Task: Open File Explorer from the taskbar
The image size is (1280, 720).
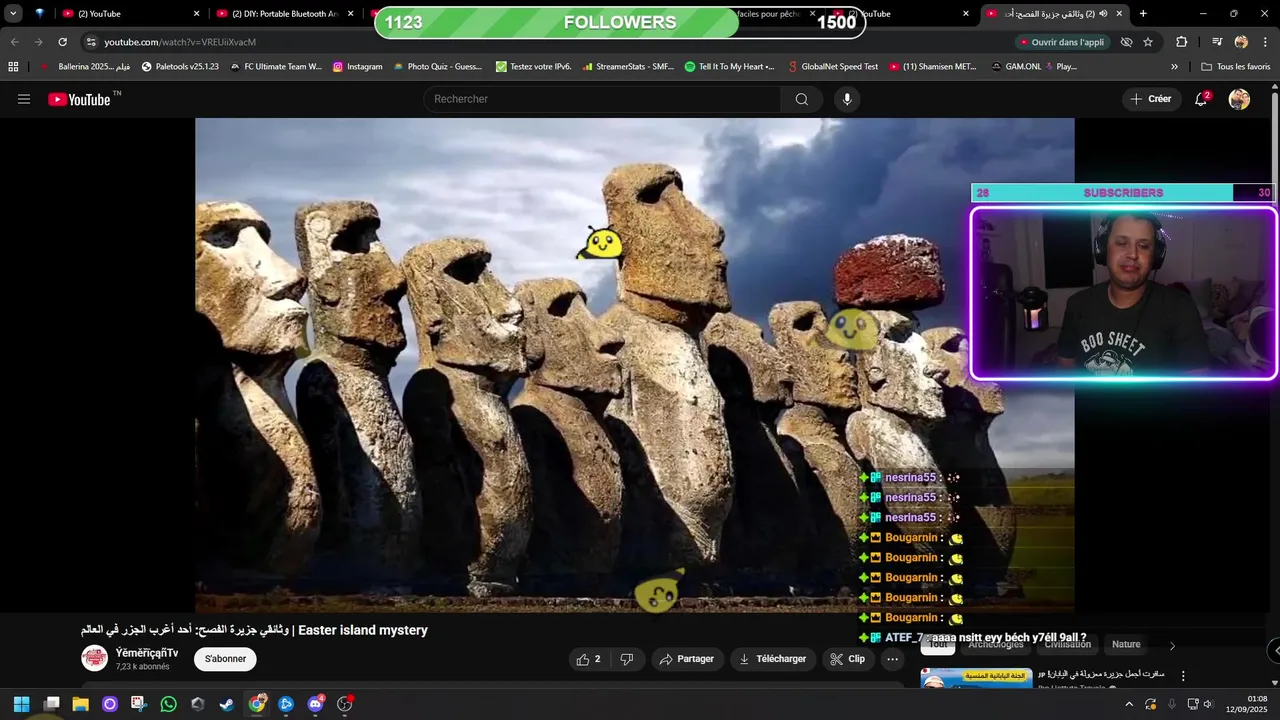Action: pyautogui.click(x=80, y=704)
